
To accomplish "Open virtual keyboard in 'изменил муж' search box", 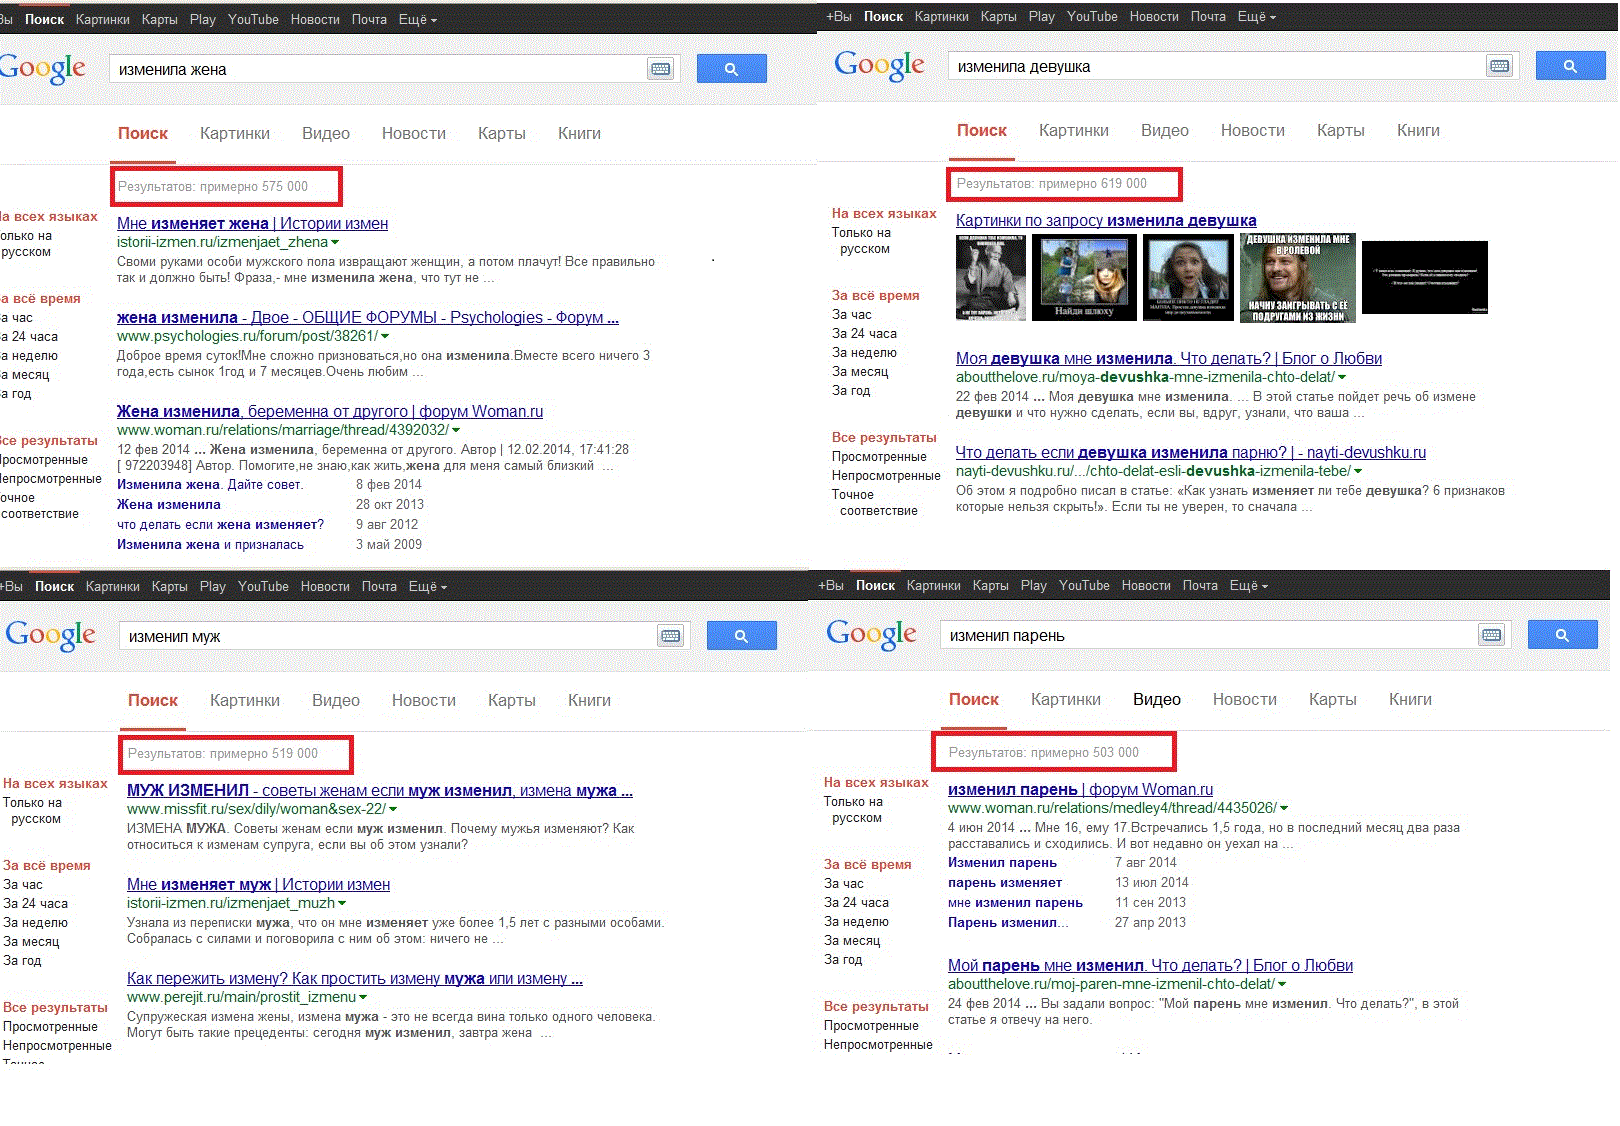I will coord(670,636).
